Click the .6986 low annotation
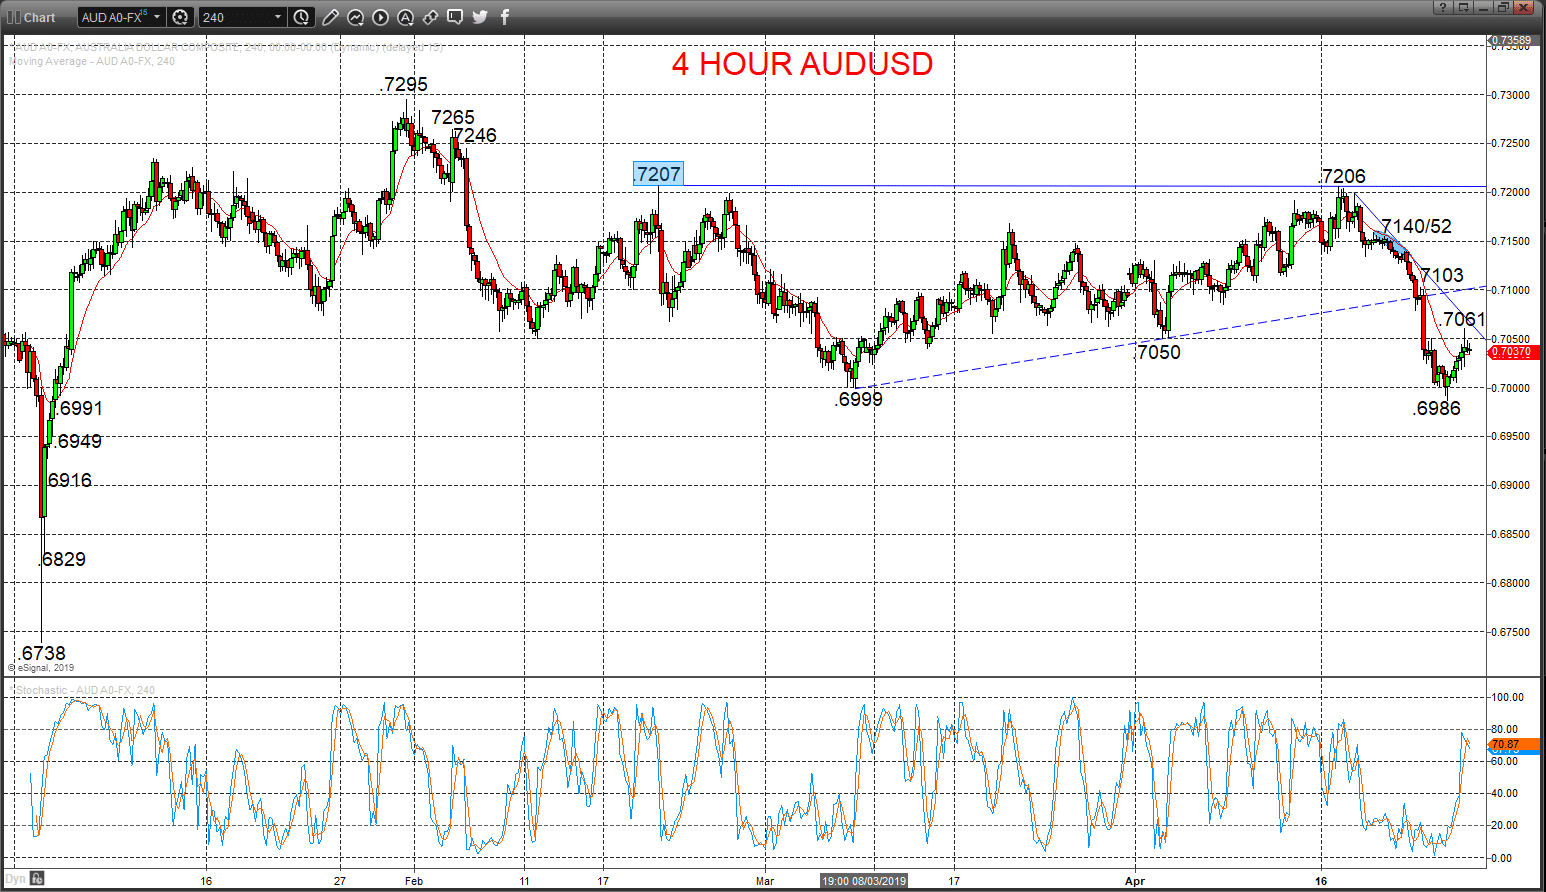The height and width of the screenshot is (892, 1546). 1437,409
